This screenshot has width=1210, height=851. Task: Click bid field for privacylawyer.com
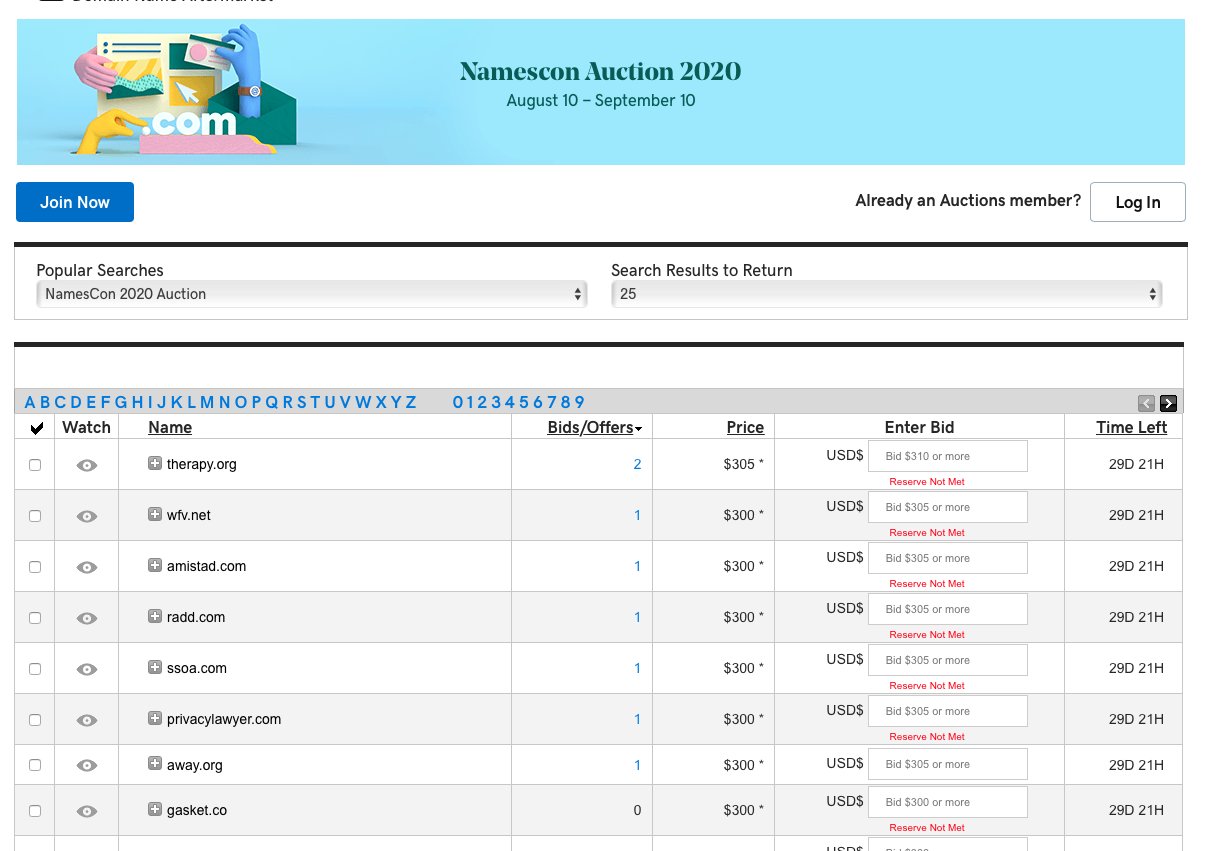coord(948,711)
